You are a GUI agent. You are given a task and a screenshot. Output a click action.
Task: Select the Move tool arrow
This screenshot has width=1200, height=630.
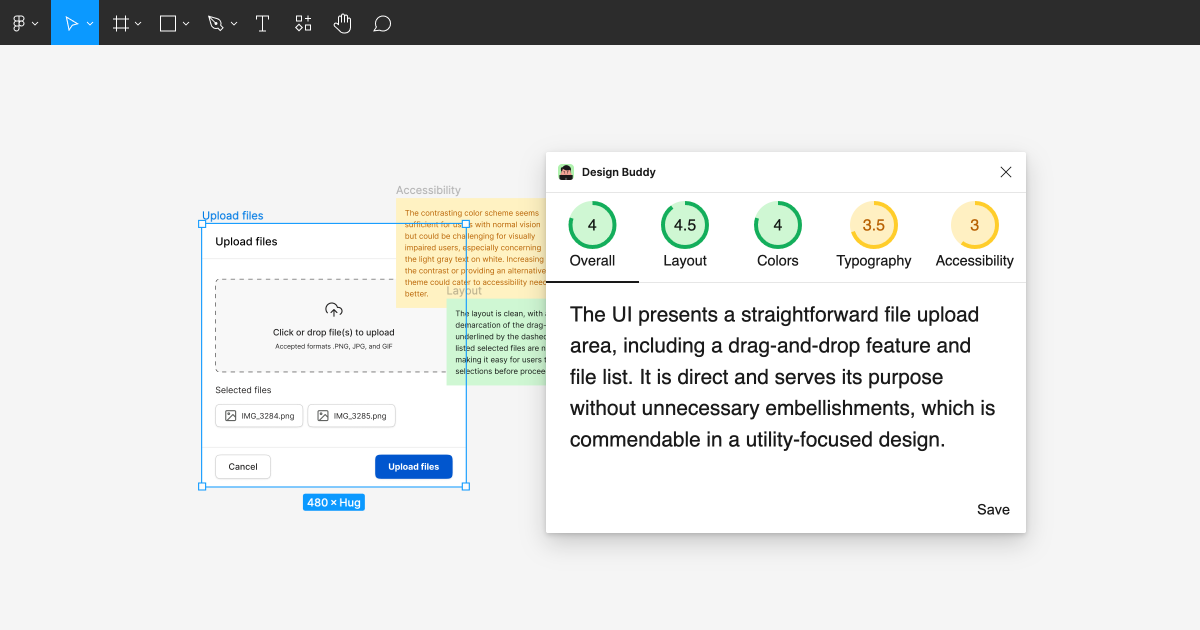pyautogui.click(x=71, y=23)
